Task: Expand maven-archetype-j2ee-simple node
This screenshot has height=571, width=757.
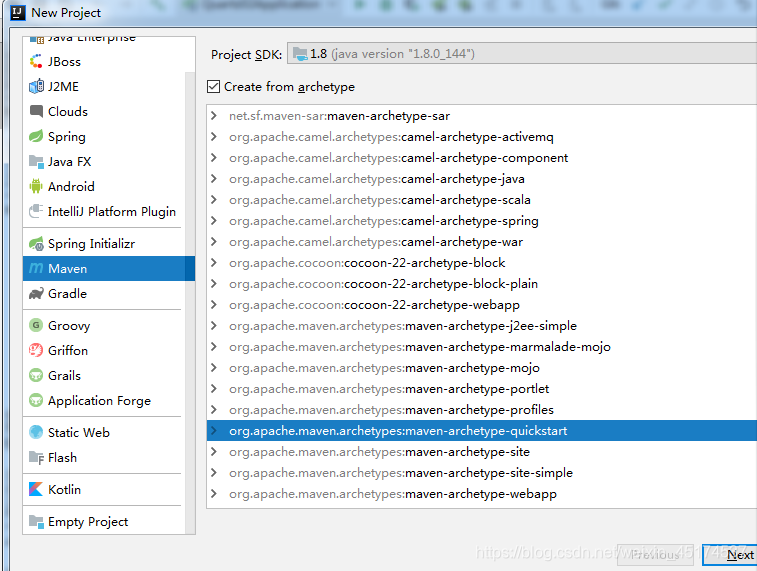Action: 214,326
